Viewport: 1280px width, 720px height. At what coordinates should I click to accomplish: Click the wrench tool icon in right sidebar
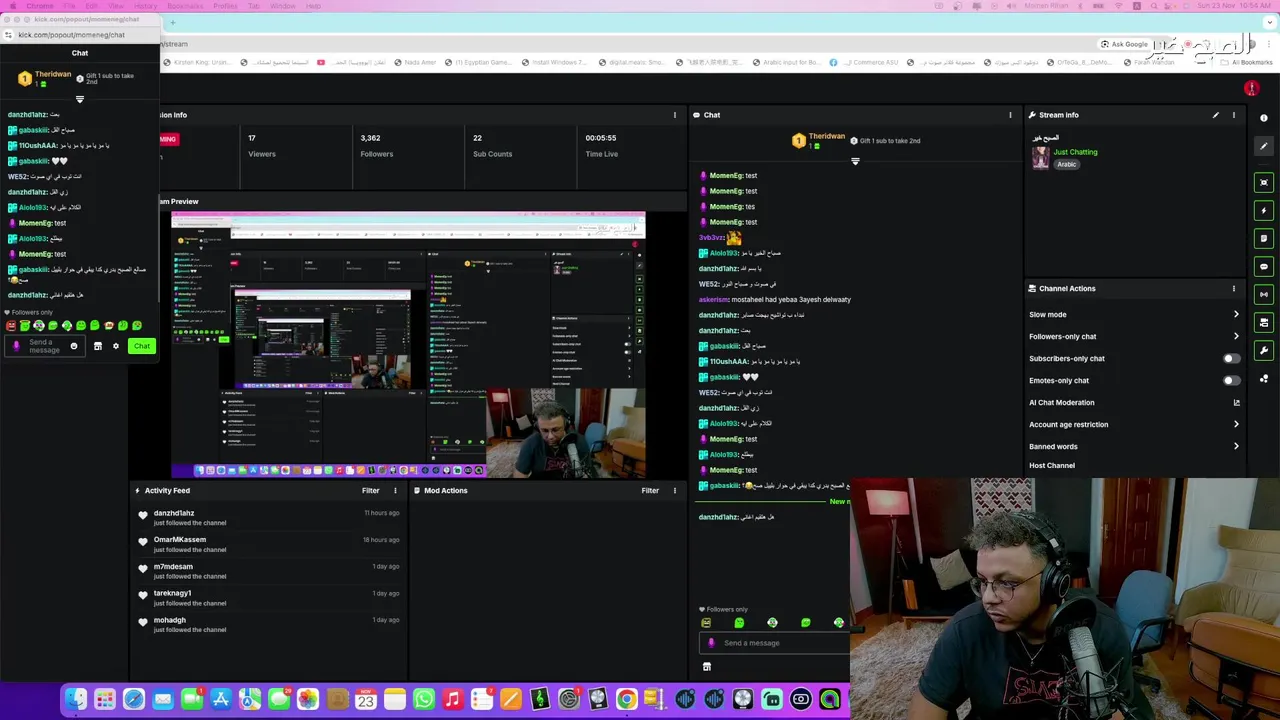[1264, 351]
